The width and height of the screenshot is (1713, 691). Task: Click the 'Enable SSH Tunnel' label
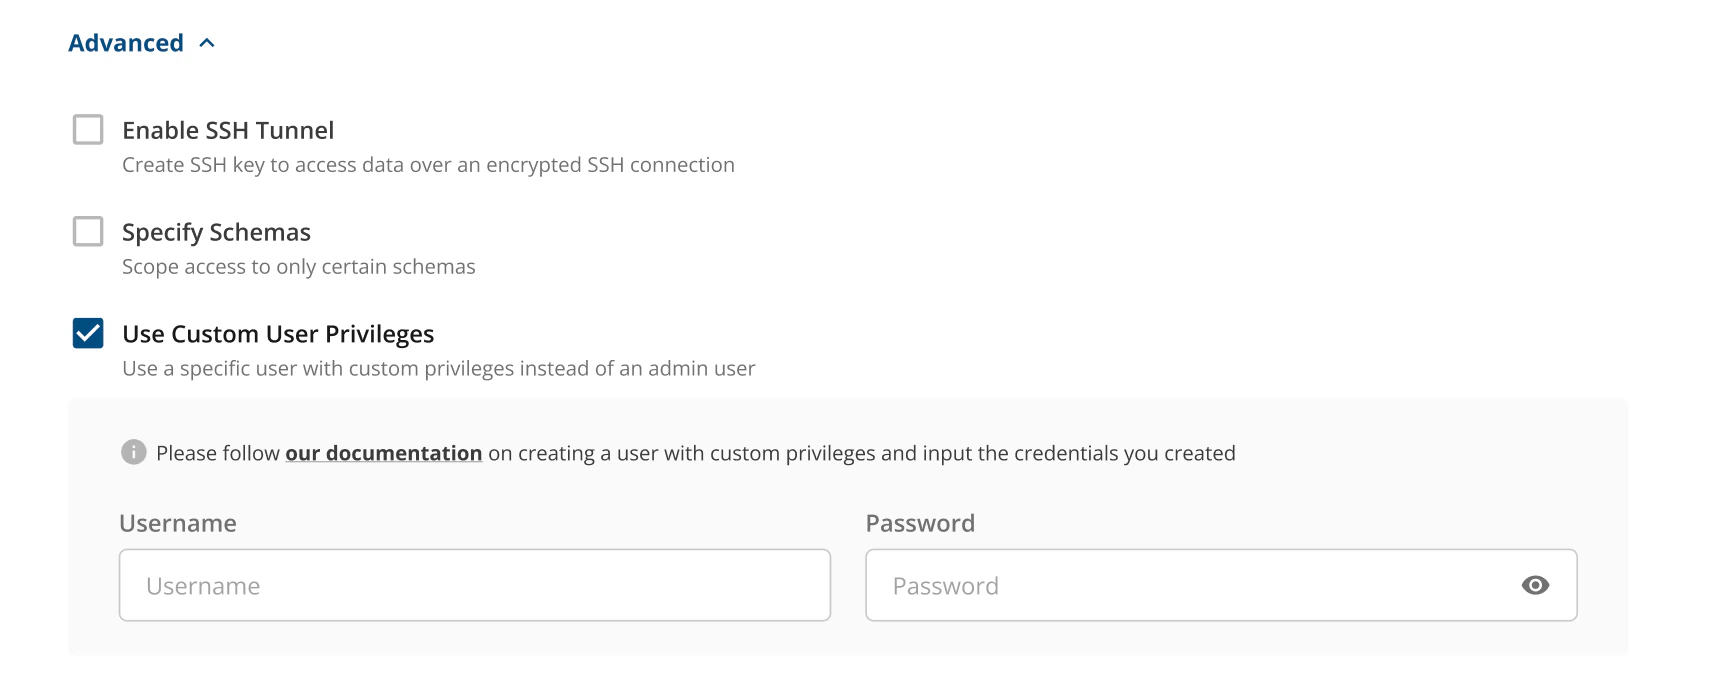[x=228, y=129]
